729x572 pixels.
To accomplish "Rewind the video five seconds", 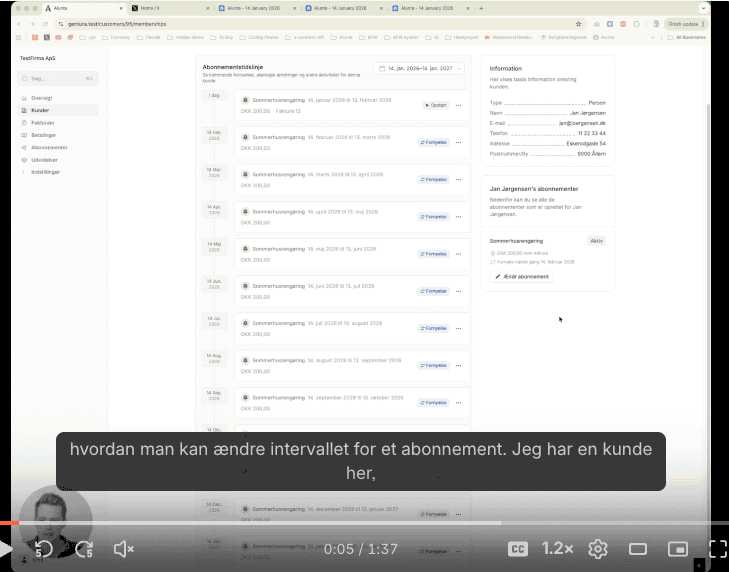I will click(44, 549).
